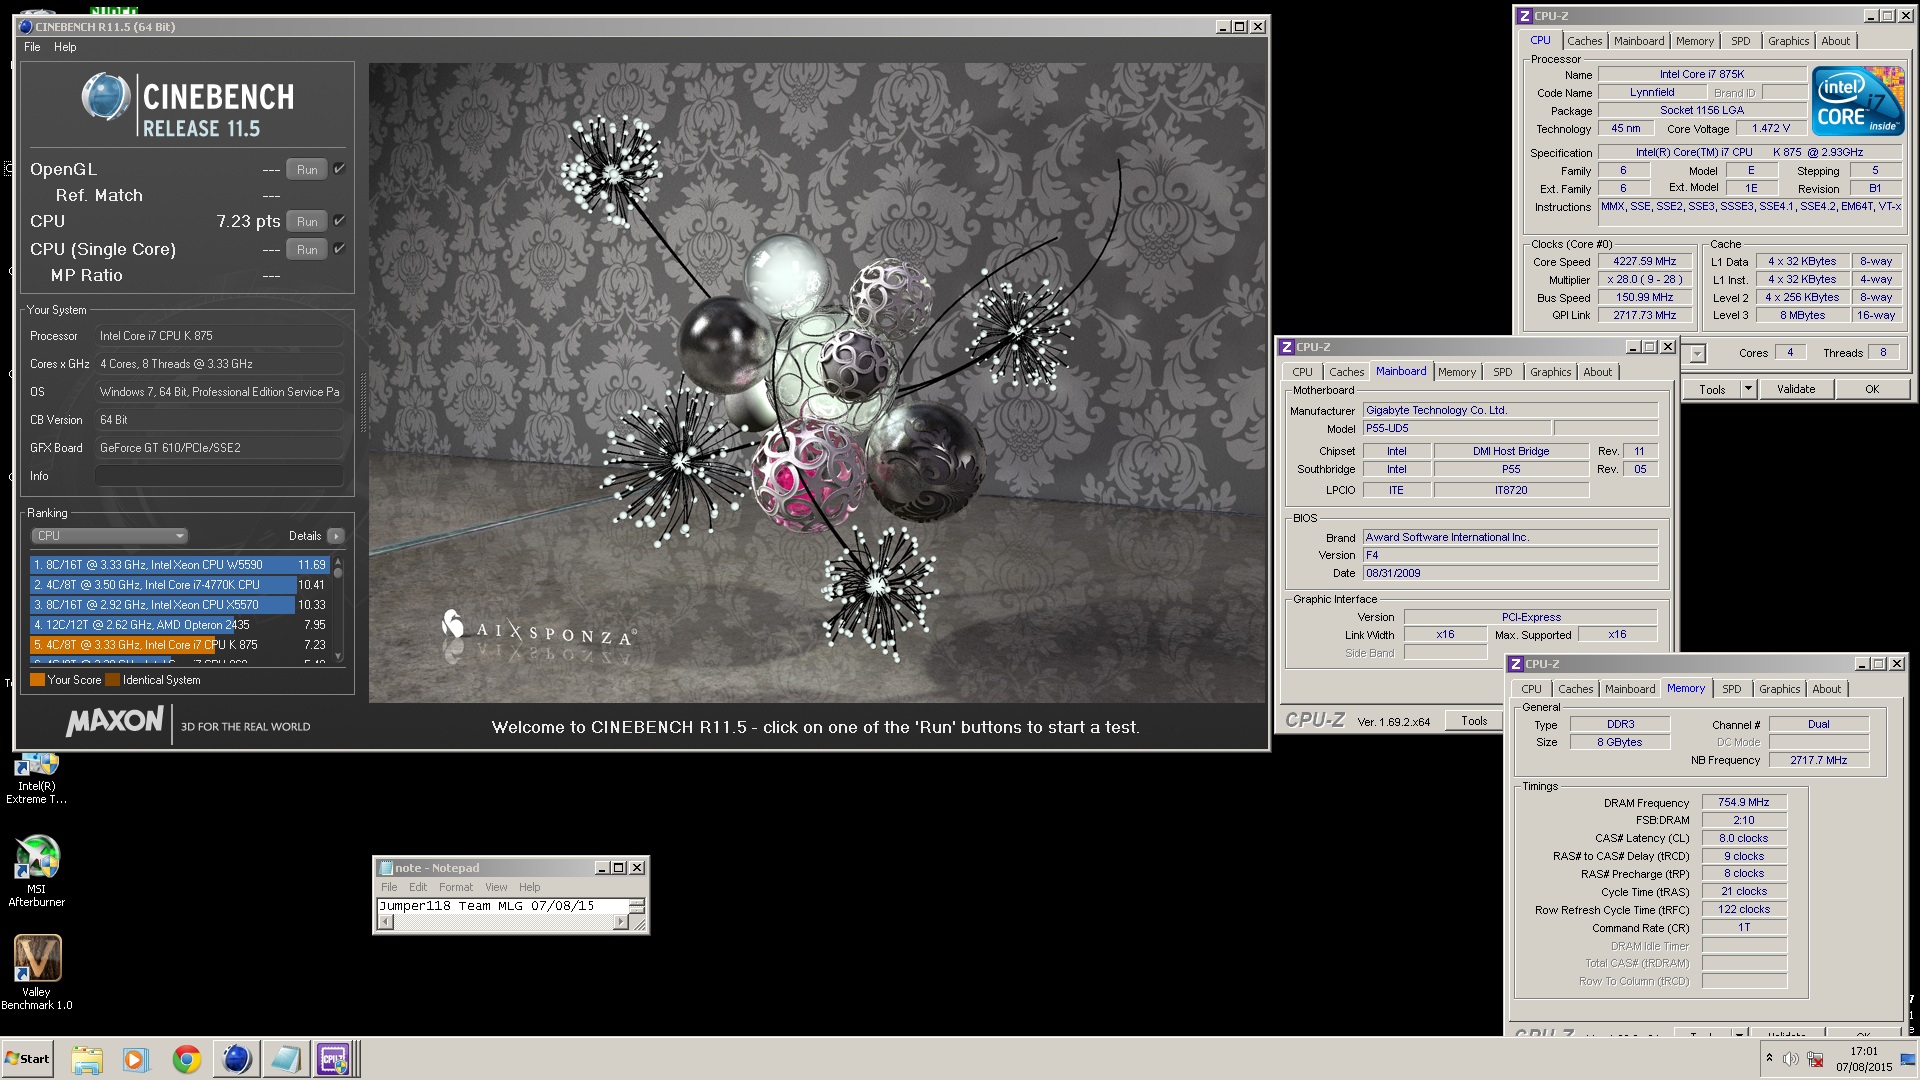1920x1080 pixels.
Task: Click the top CPU-Z window title icon
Action: [x=1524, y=16]
